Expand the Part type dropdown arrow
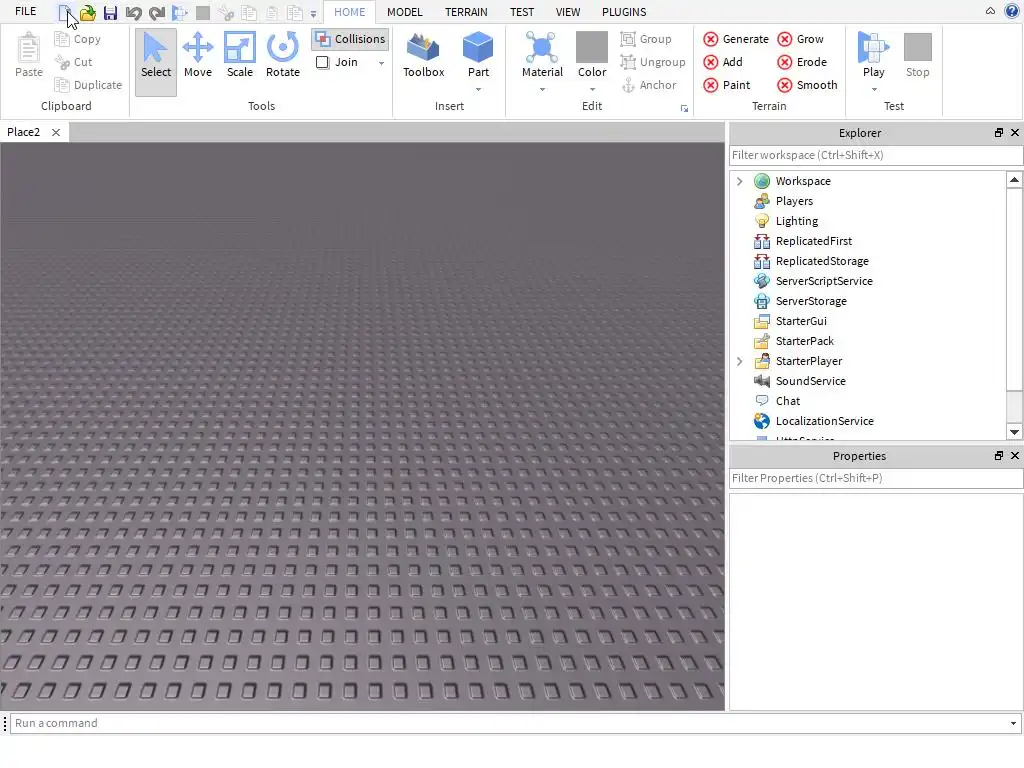This screenshot has width=1024, height=768. [x=478, y=89]
